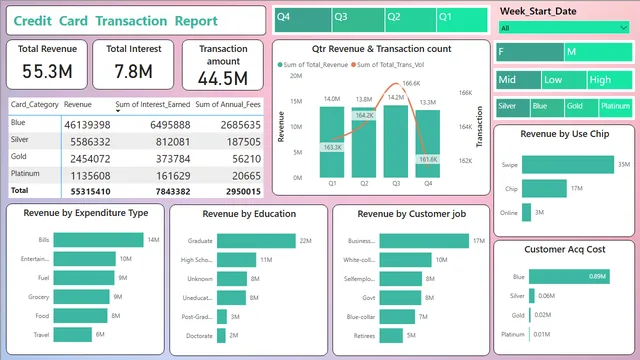
Task: Click the Selfemployed job bar
Action: click(401, 279)
